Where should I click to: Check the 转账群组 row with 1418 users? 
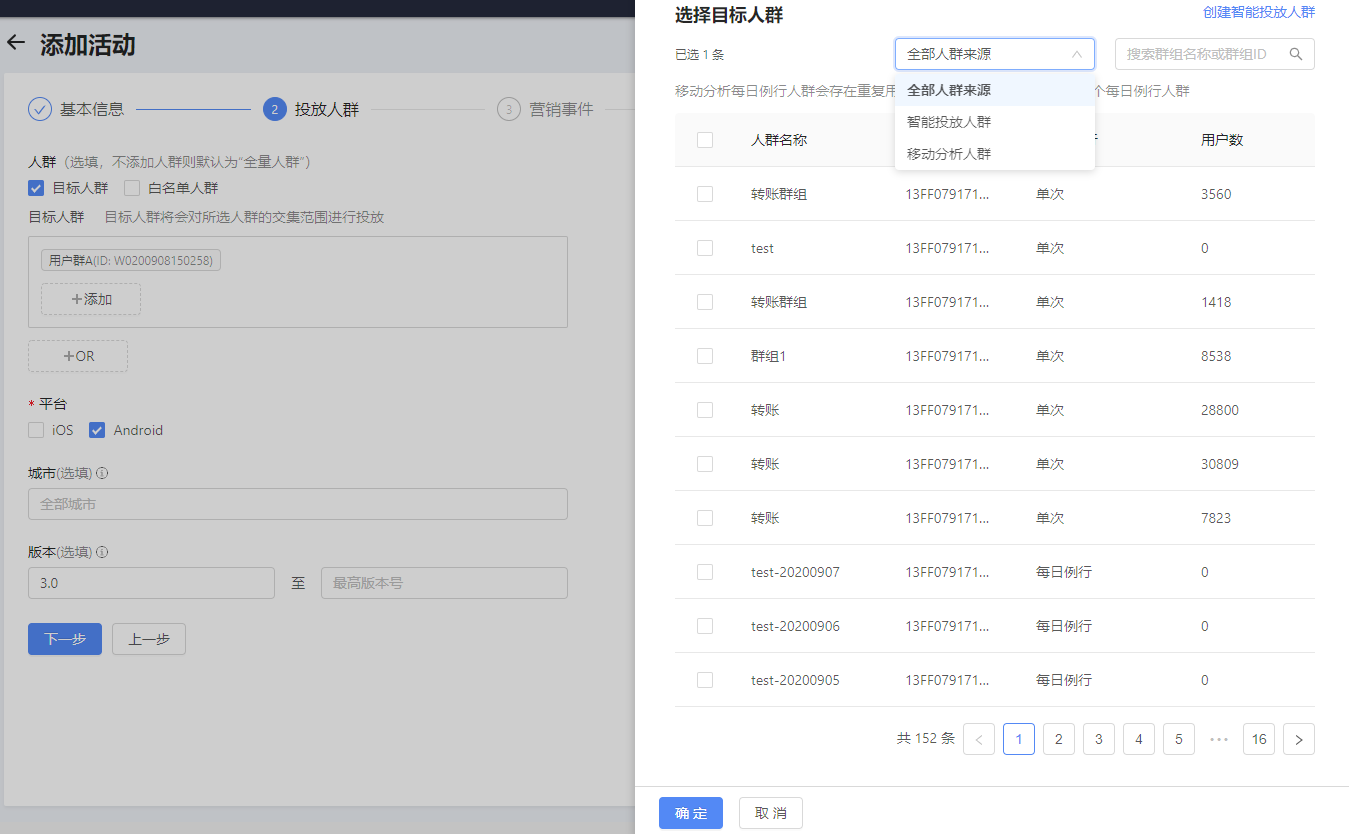(x=705, y=302)
